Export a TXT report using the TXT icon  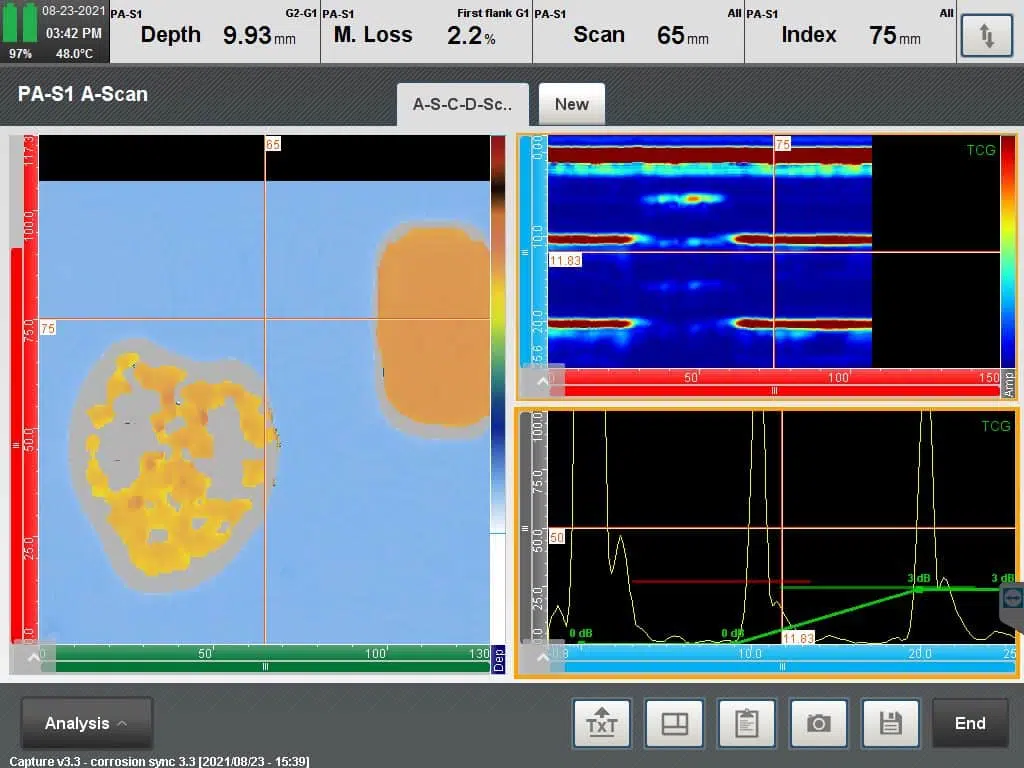[x=601, y=722]
